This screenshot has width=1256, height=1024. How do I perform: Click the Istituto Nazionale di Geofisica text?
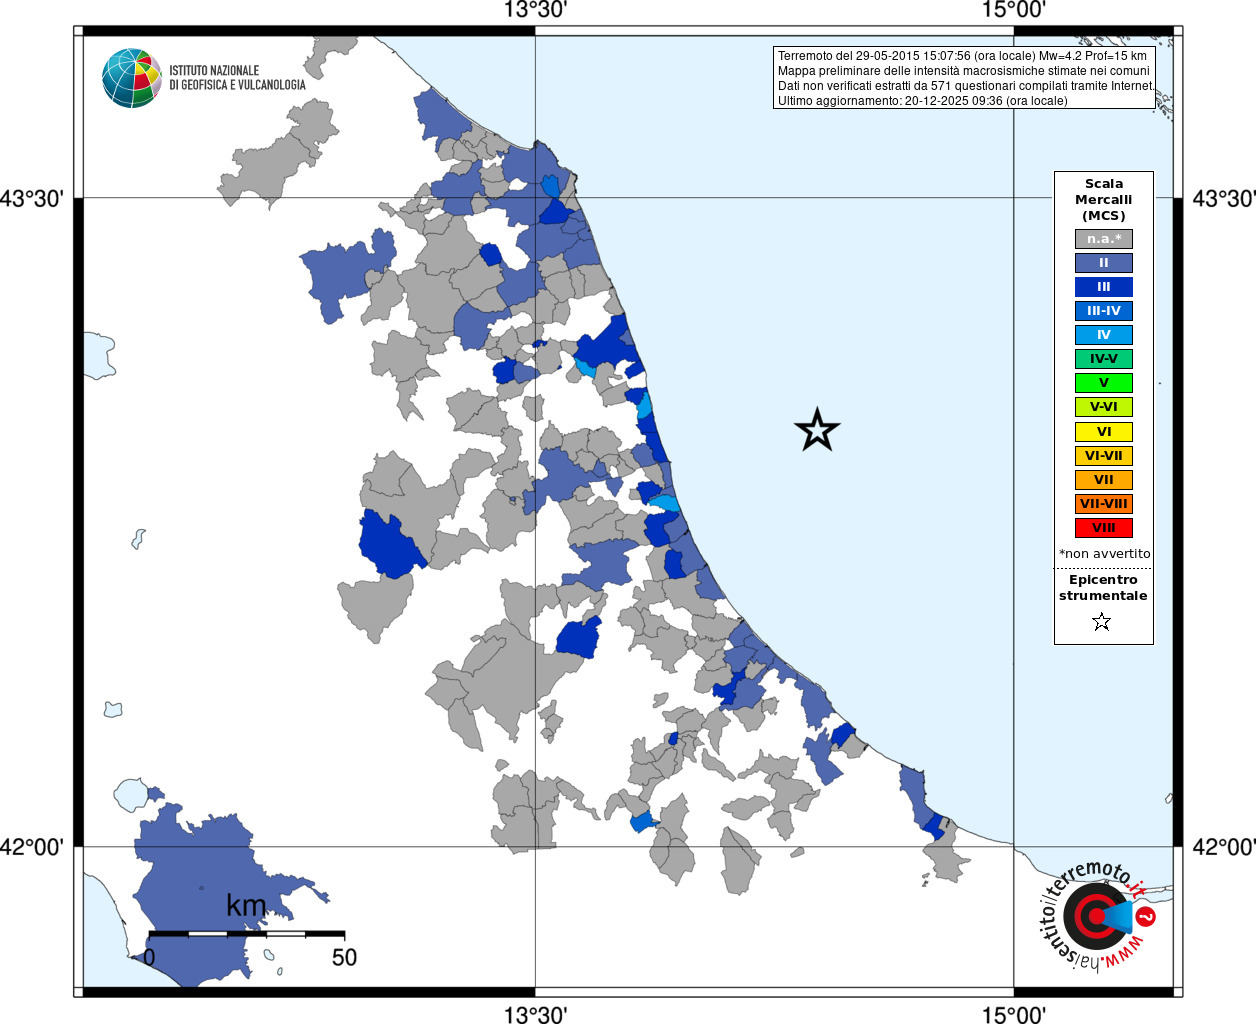pos(237,78)
